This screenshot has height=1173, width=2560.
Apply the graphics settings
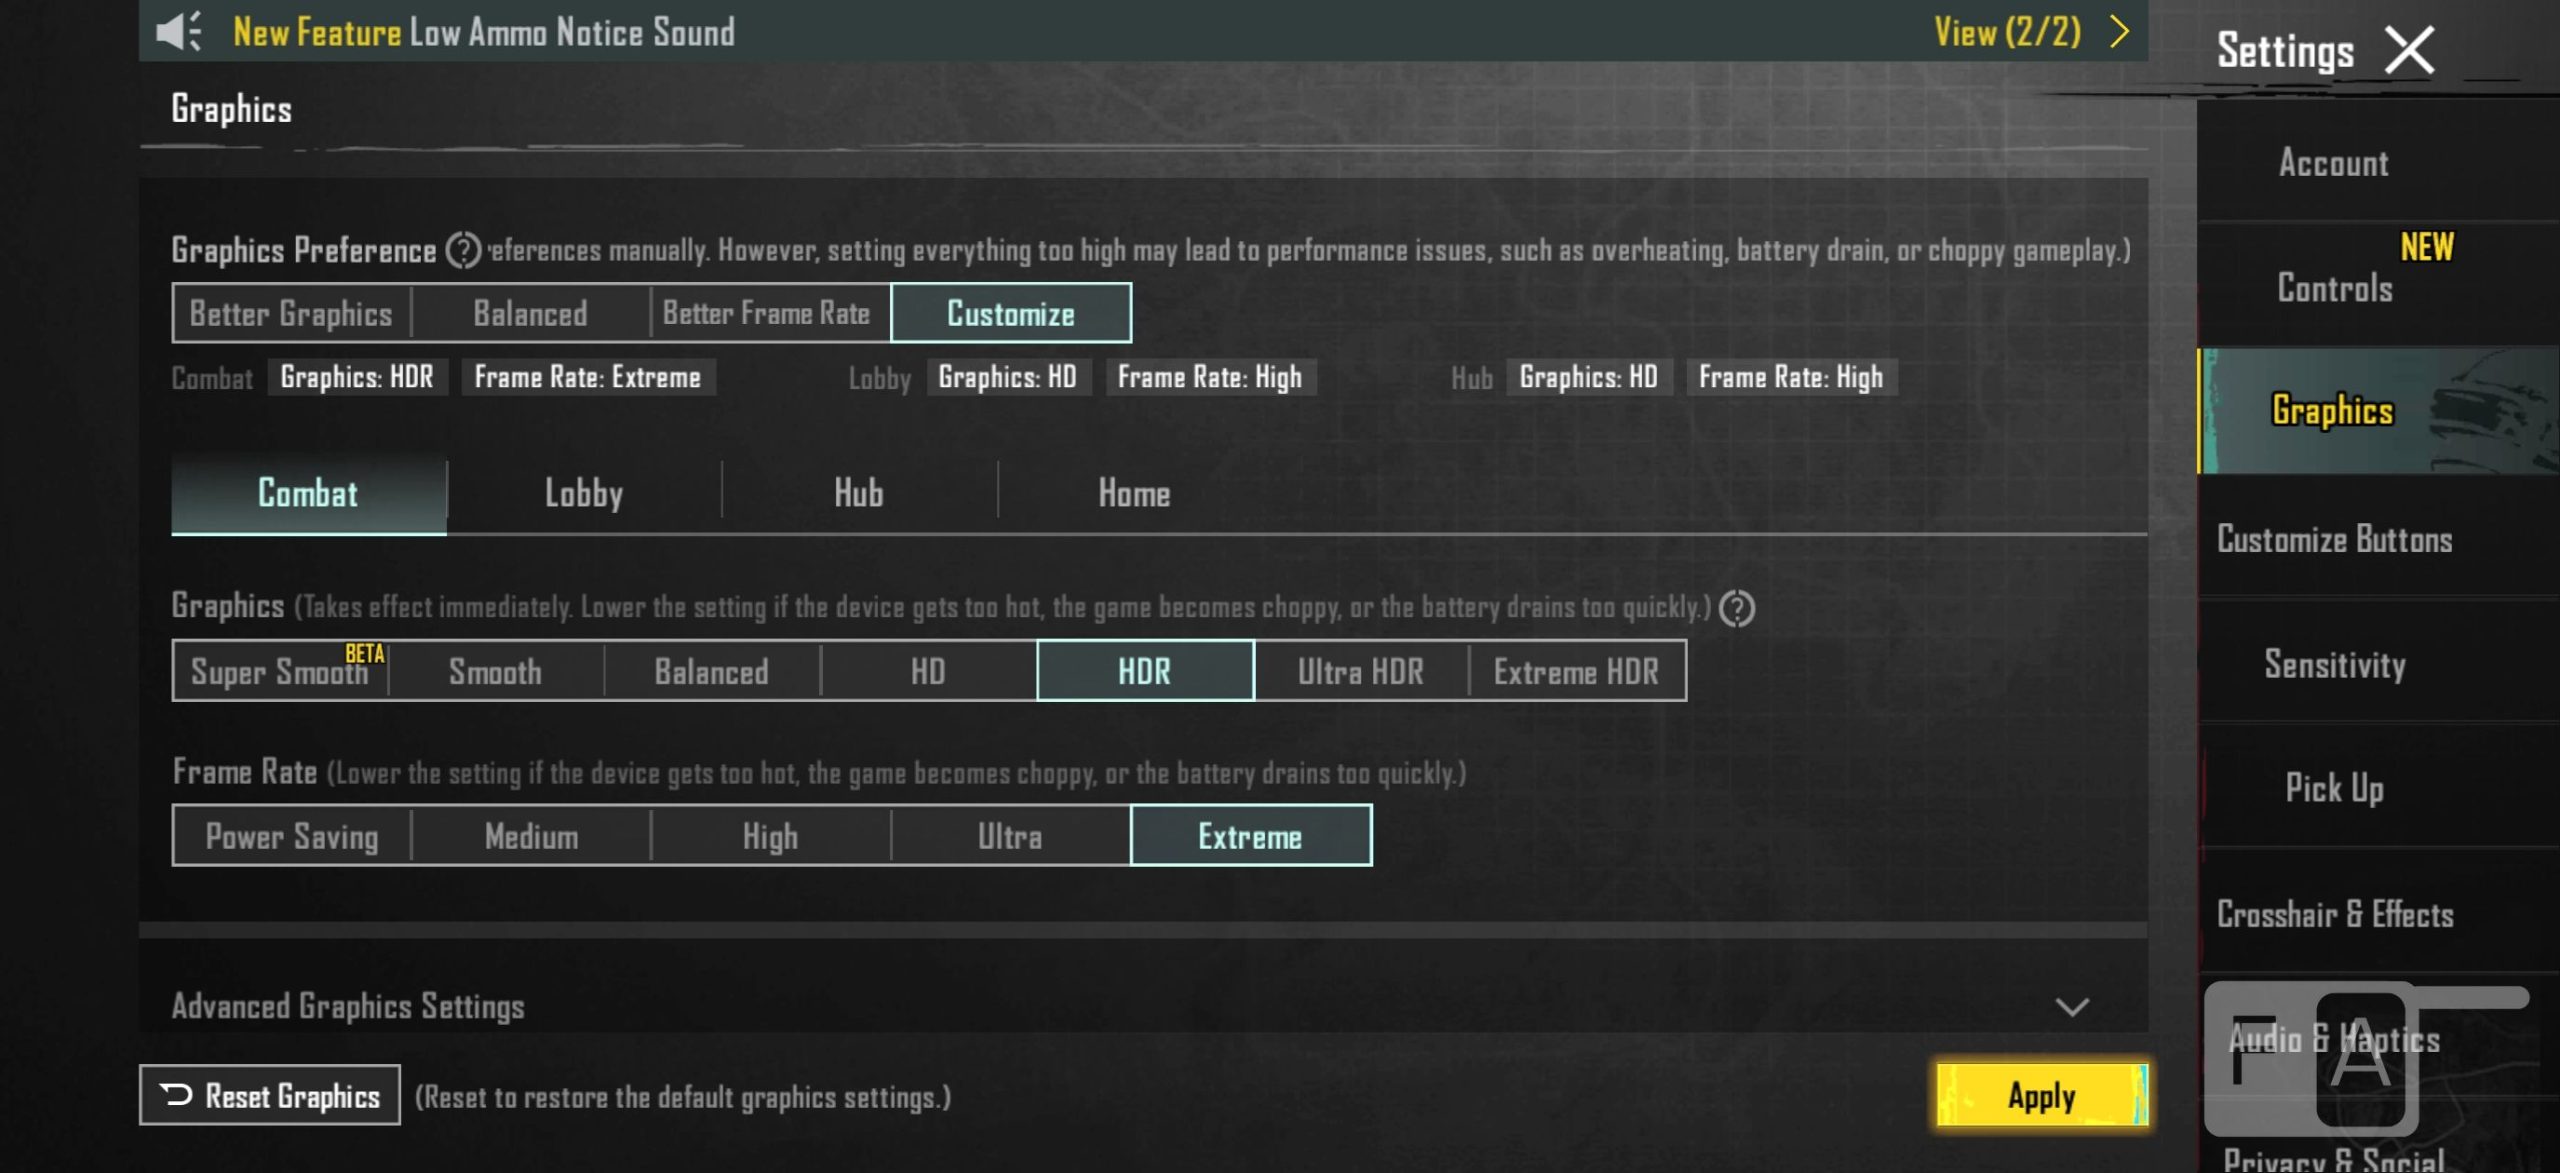(2041, 1095)
